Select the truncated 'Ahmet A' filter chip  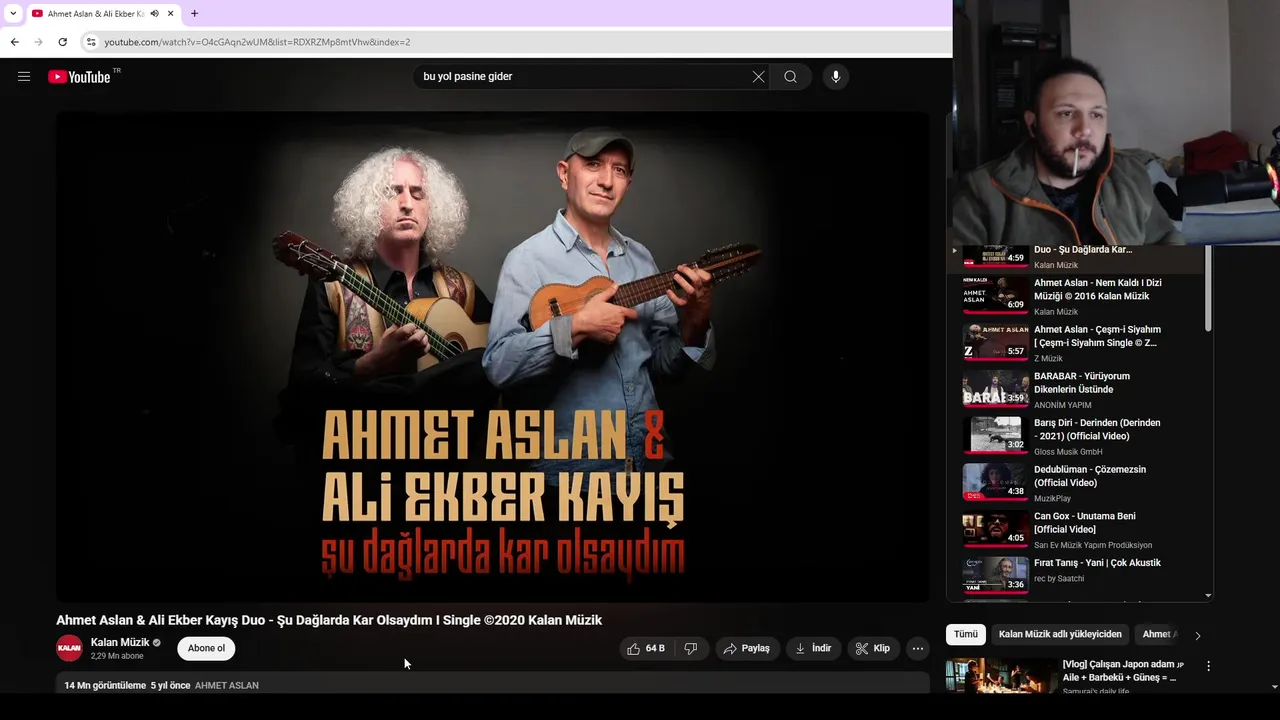(x=1158, y=634)
